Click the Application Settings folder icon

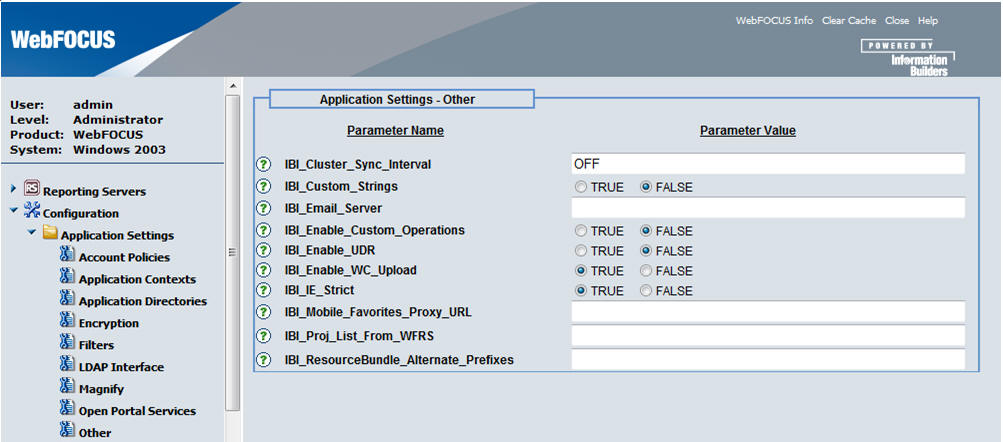tap(51, 232)
